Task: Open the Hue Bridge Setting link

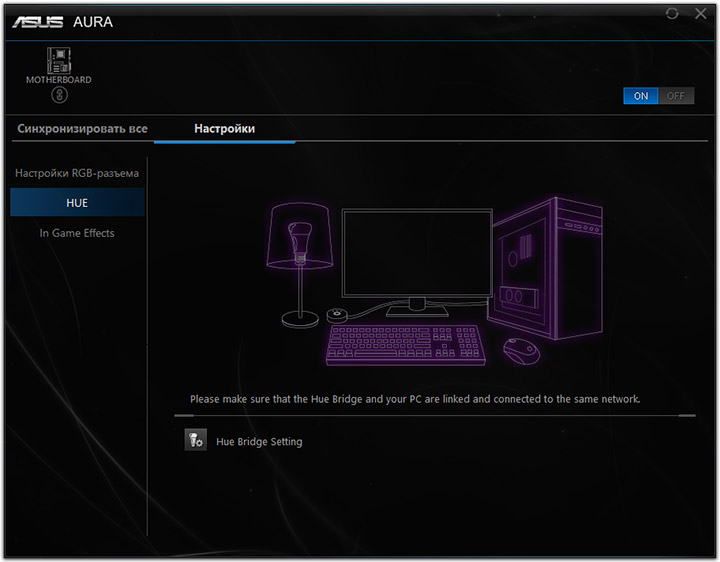Action: [259, 442]
